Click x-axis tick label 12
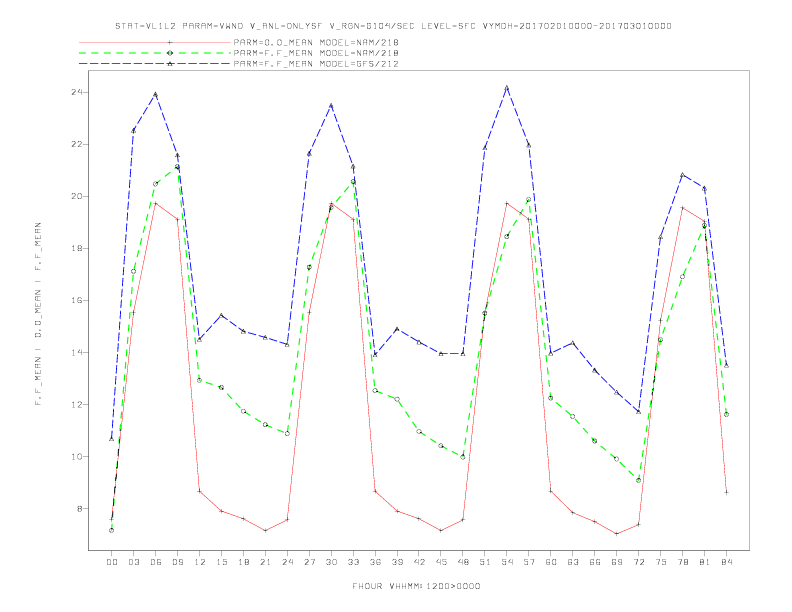Screen dimensions: 792x612 click(200, 562)
